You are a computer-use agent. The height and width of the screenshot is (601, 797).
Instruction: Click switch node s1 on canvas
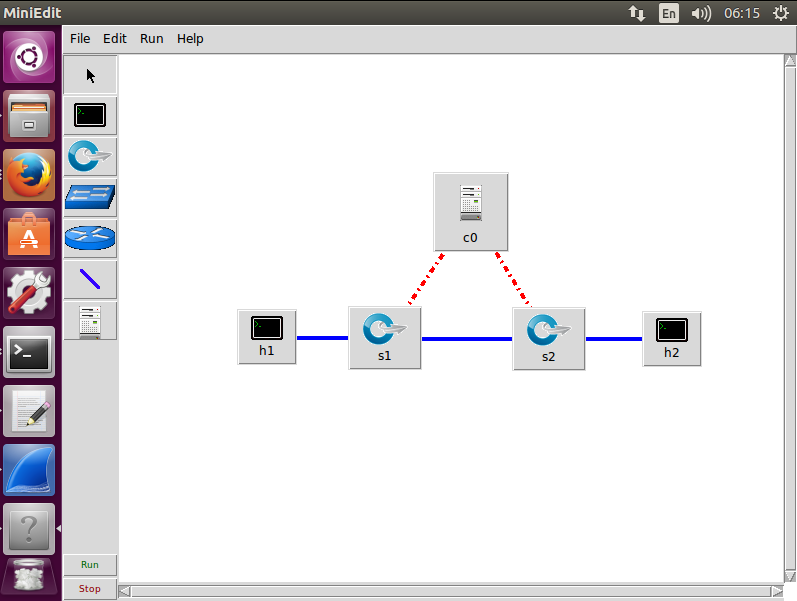(385, 338)
